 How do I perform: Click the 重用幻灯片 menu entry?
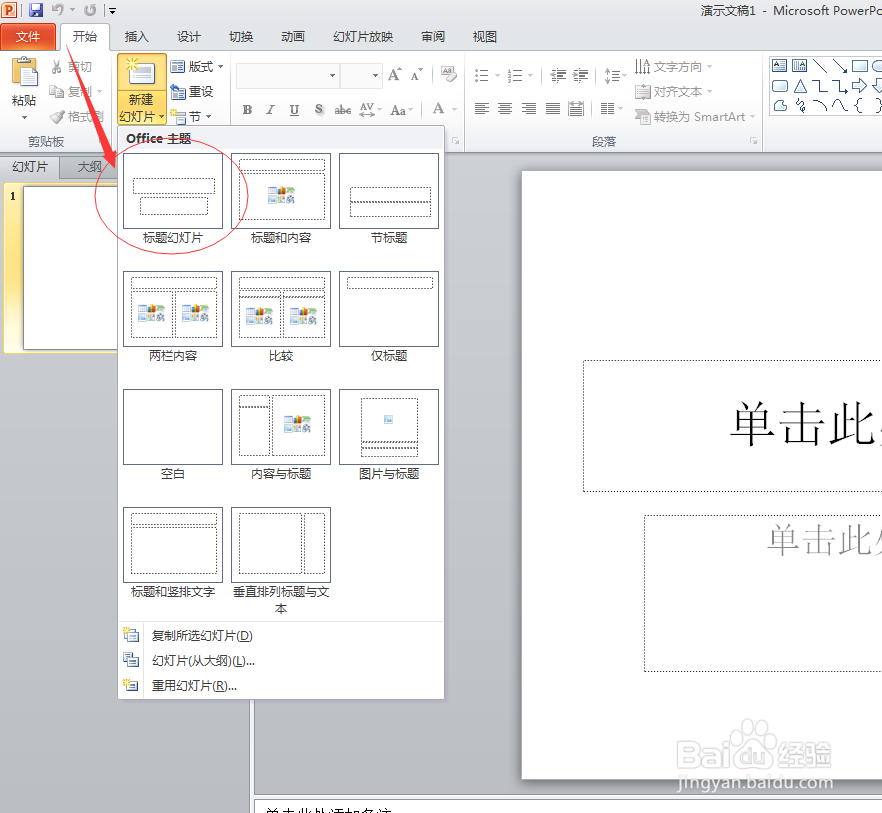point(193,684)
